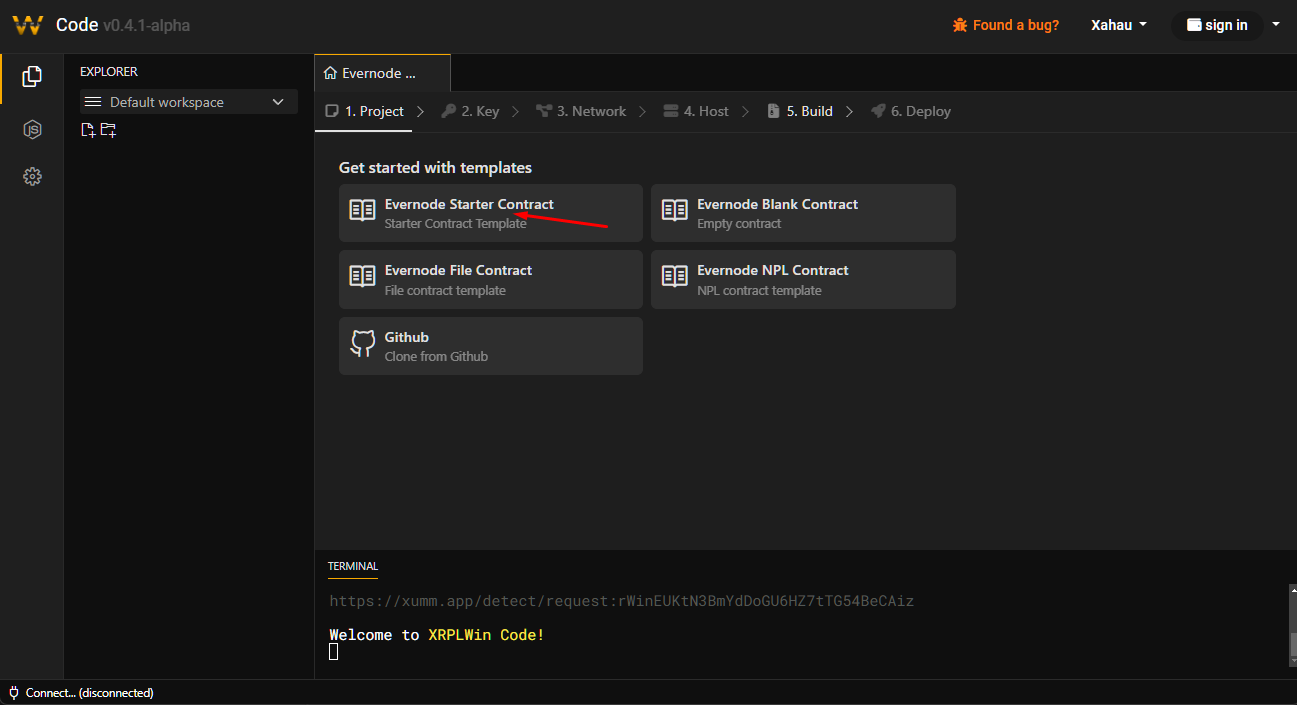The height and width of the screenshot is (705, 1297).
Task: Choose the Evernode File Contract template
Action: pyautogui.click(x=491, y=280)
